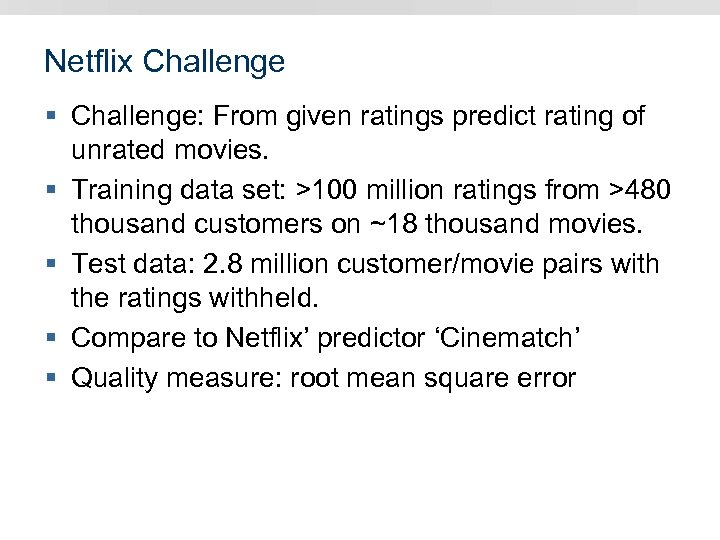Click the Netflix Challenge slide title
Screen dimensions: 720x540
pyautogui.click(x=164, y=62)
